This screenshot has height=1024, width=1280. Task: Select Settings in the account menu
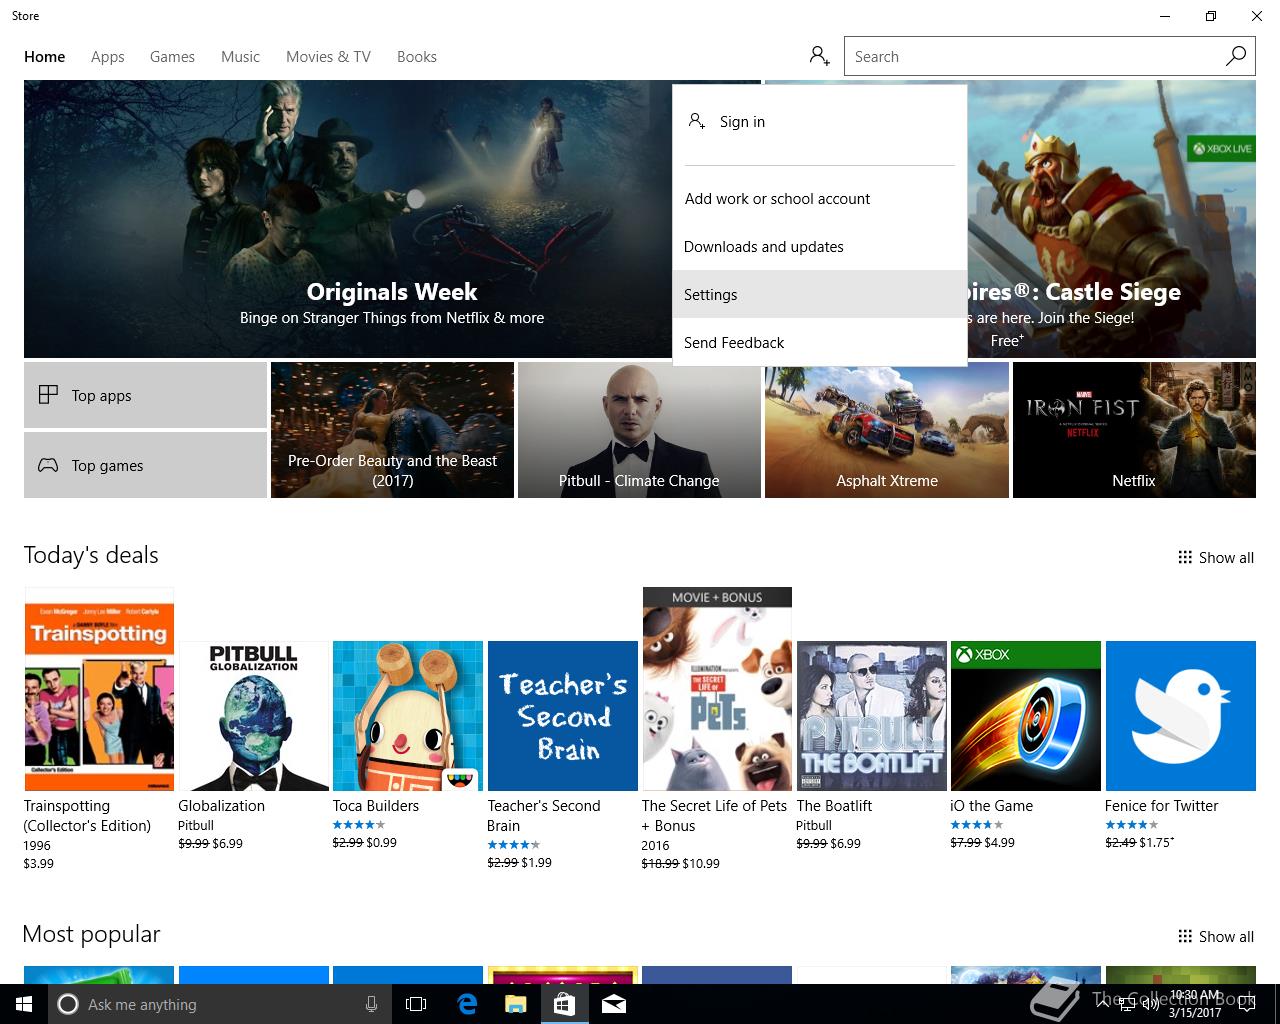[x=820, y=295]
